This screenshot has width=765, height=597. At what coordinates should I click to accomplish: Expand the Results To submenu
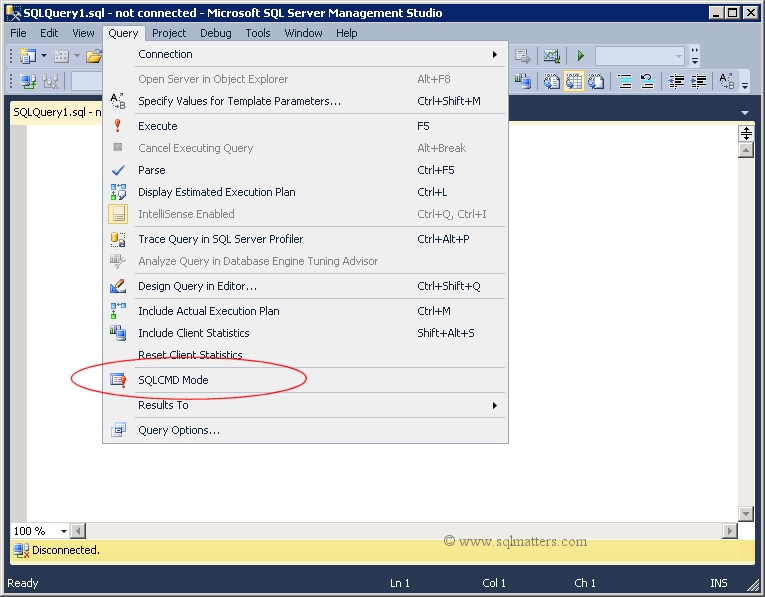click(x=305, y=405)
